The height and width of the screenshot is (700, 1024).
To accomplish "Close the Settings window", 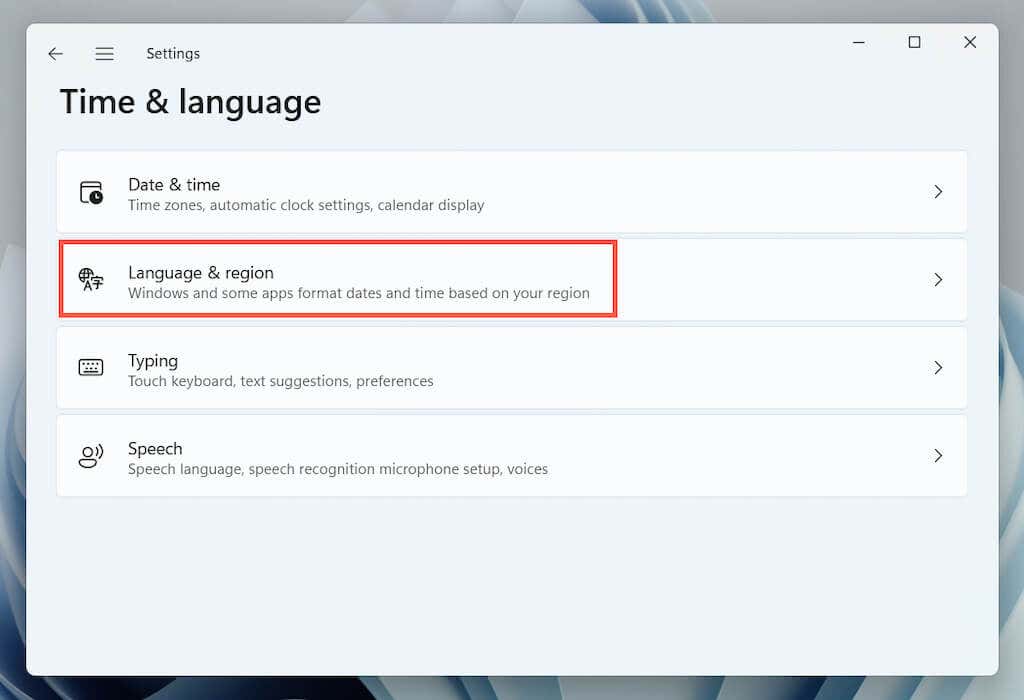I will 970,42.
